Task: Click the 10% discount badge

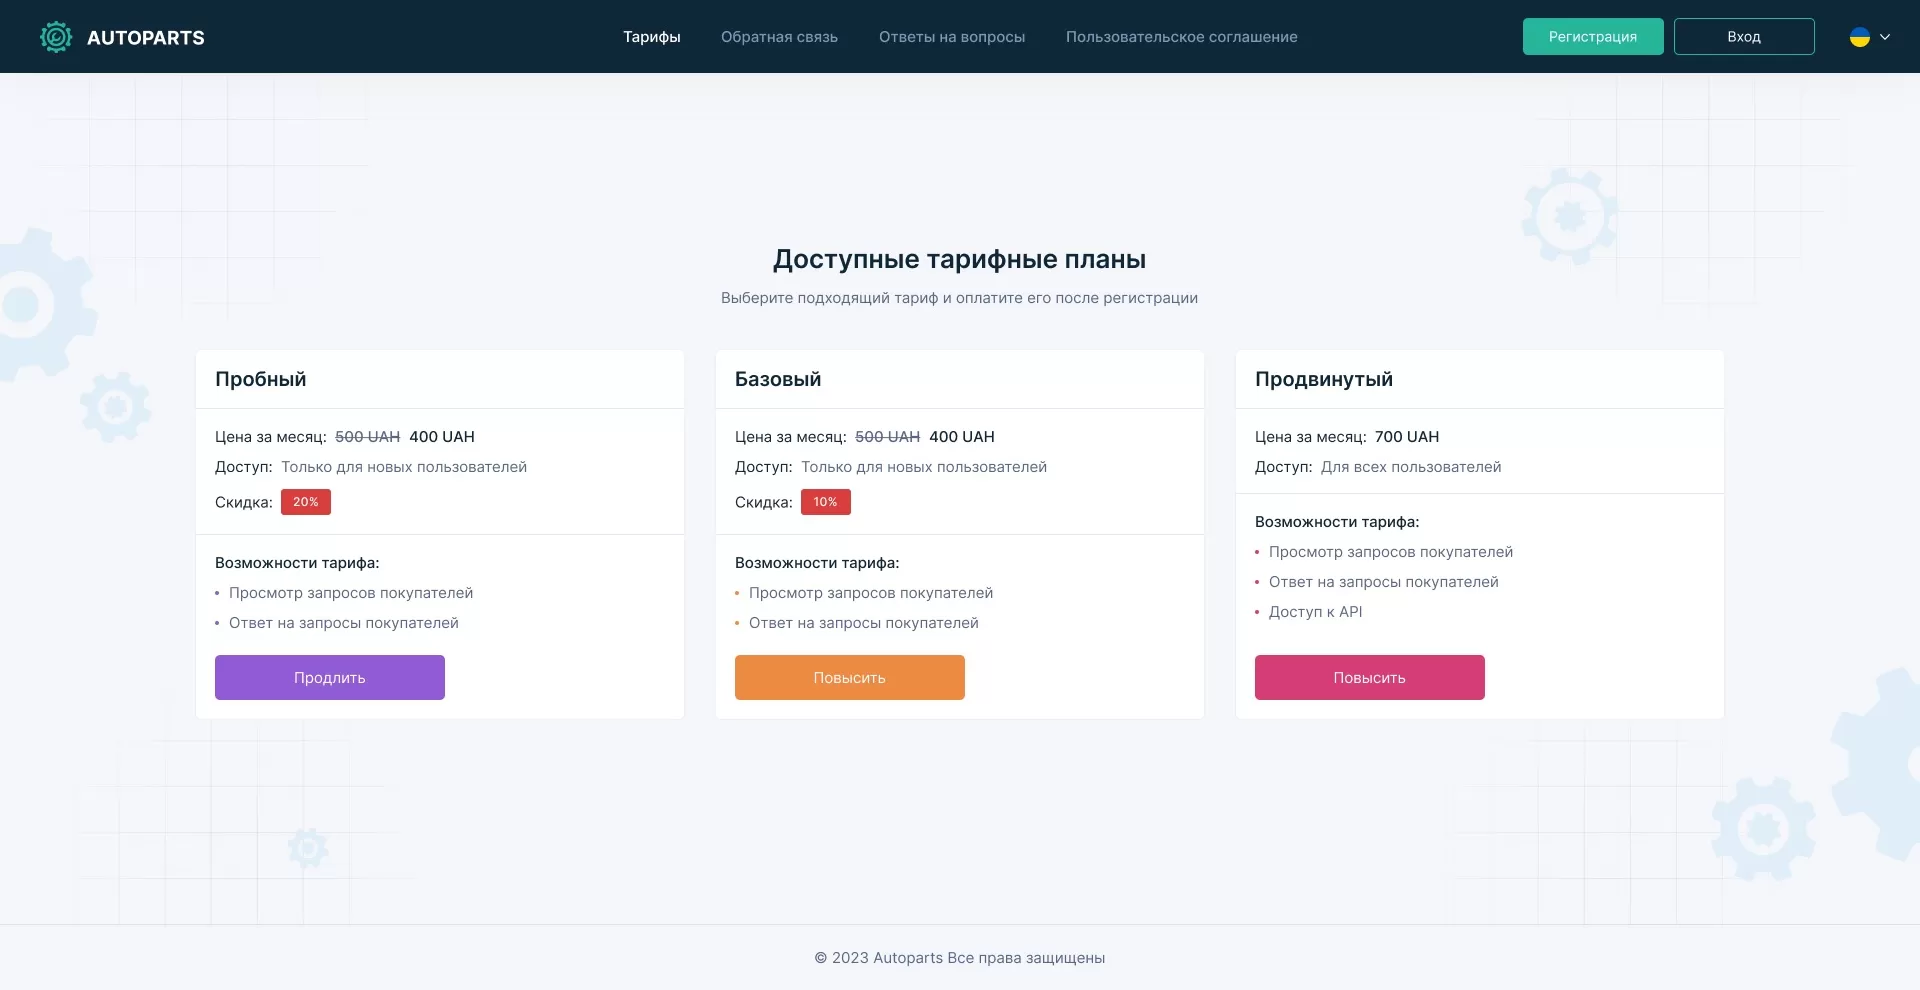Action: pos(826,502)
